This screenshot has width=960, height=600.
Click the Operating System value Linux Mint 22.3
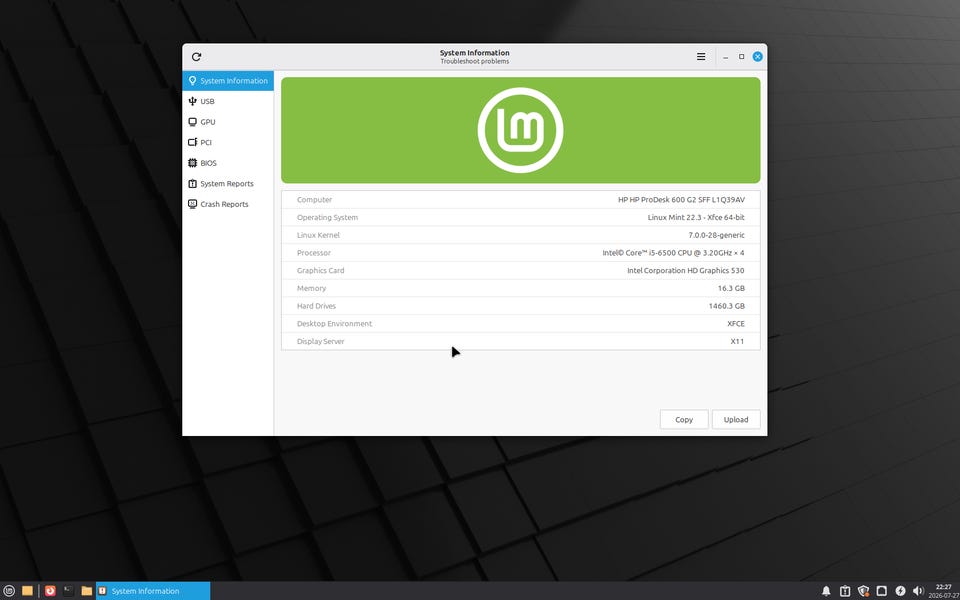click(x=696, y=217)
